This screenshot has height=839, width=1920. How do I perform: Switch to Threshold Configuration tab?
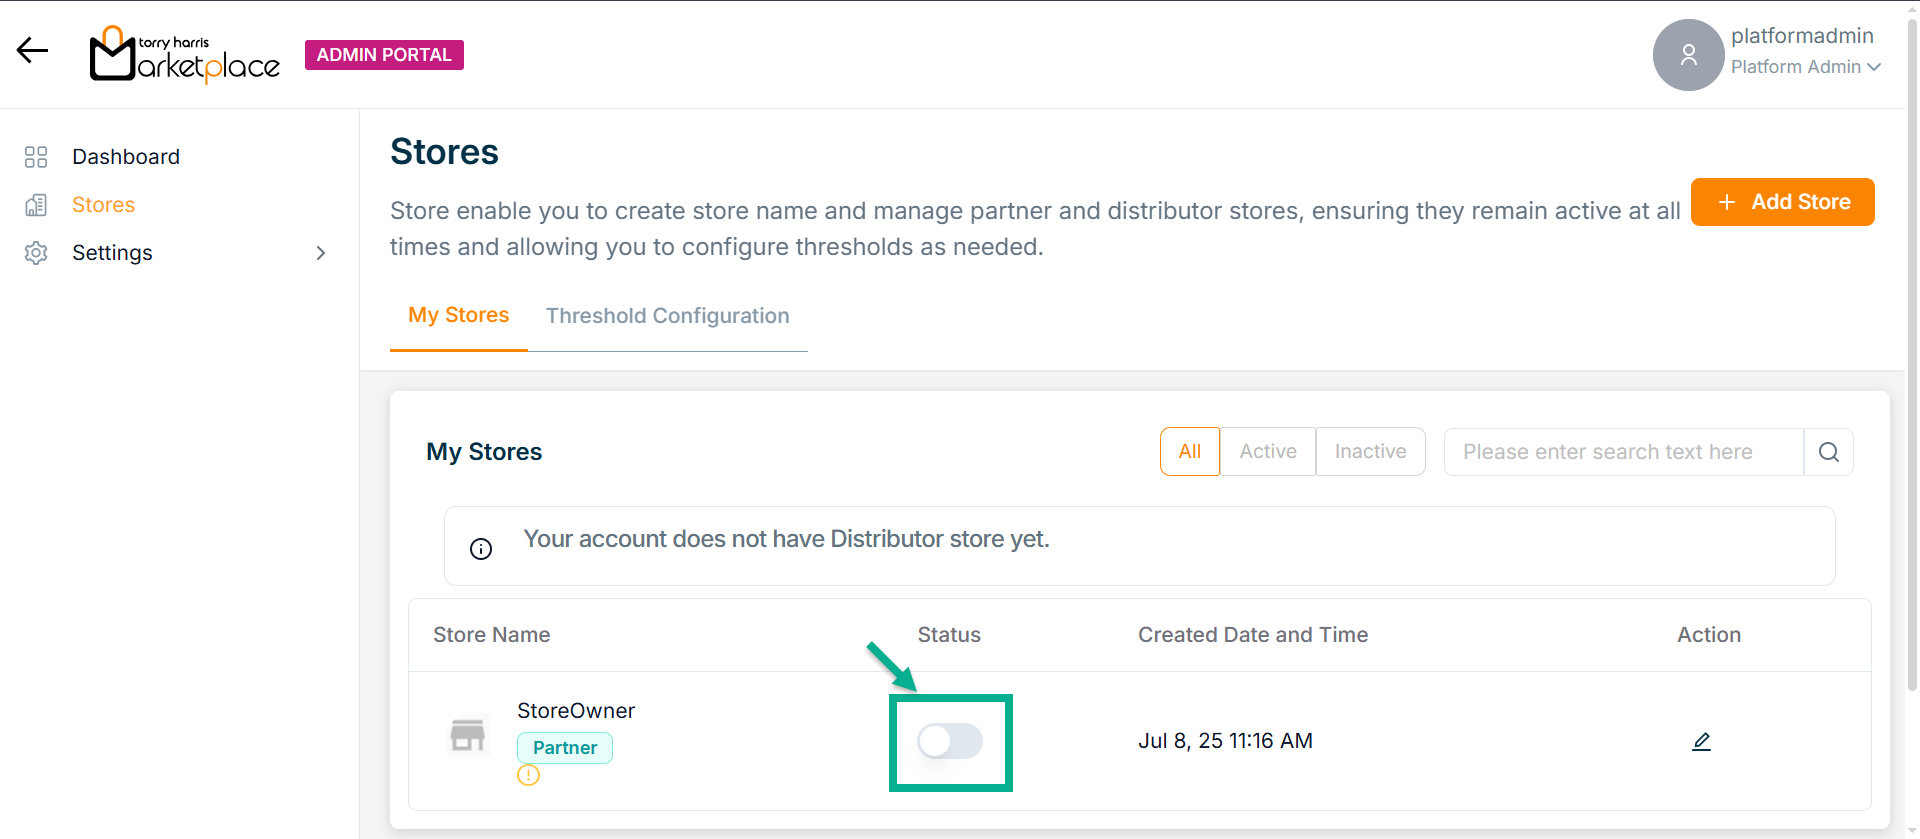tap(667, 316)
